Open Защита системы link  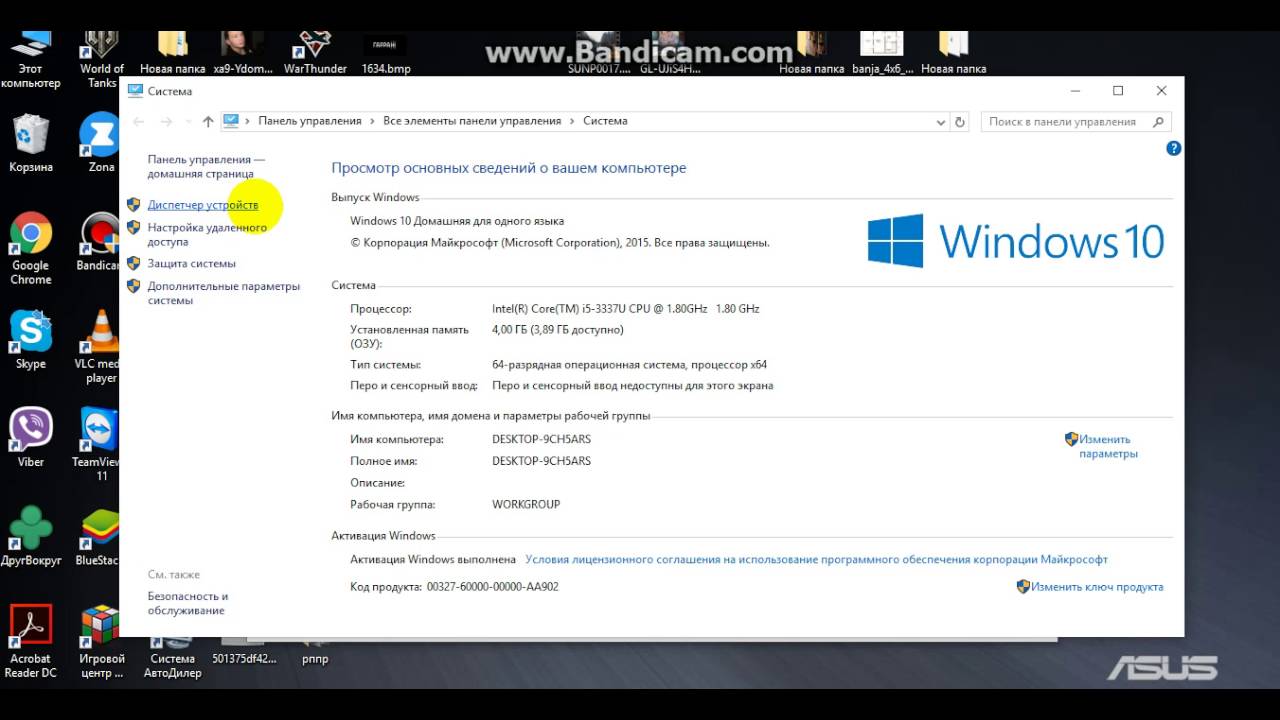pos(191,264)
